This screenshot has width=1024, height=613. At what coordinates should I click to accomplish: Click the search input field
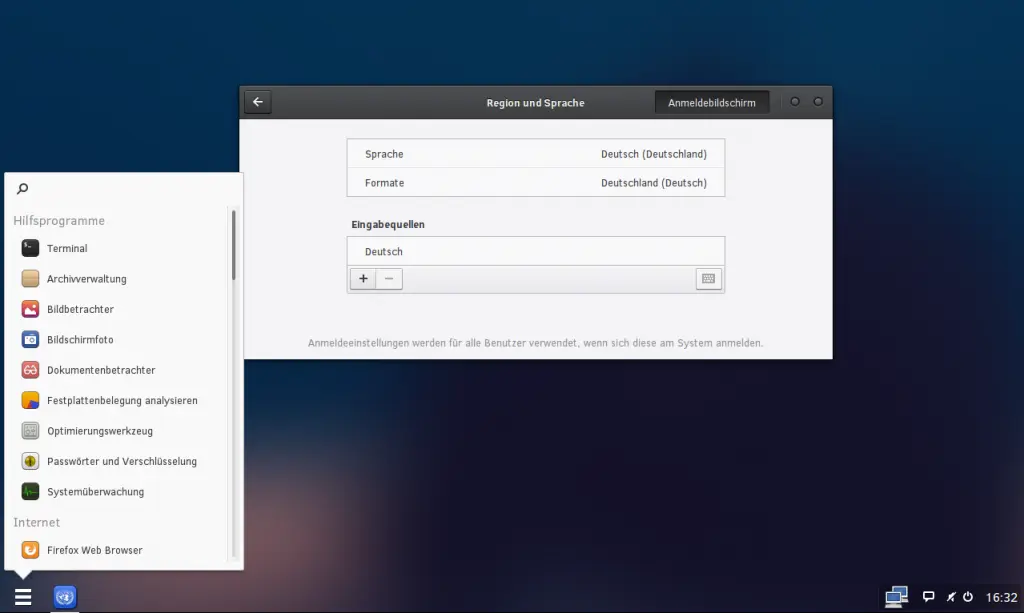pos(120,188)
